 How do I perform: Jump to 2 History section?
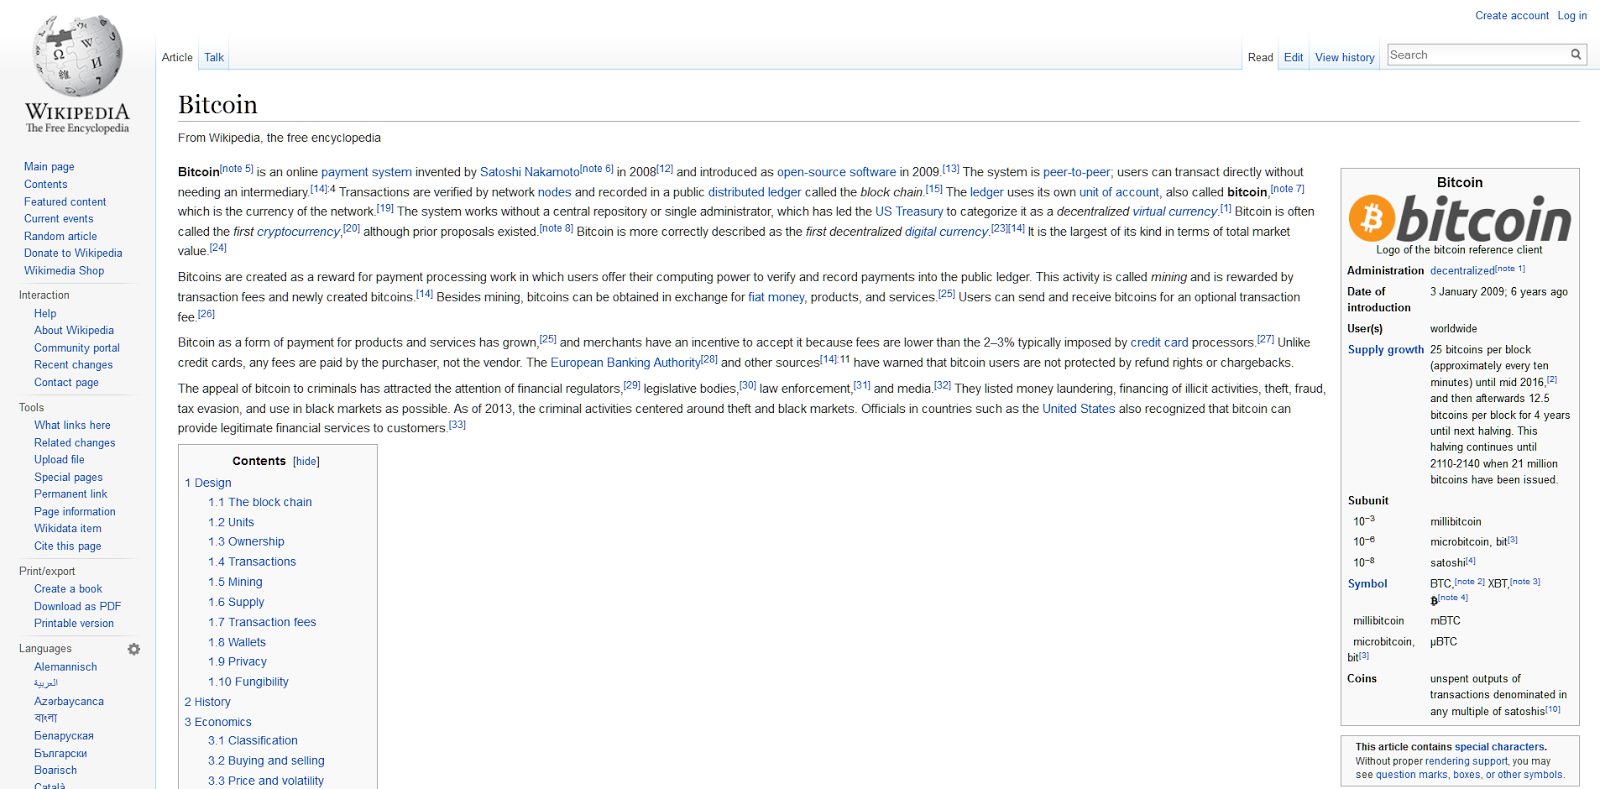coord(207,703)
